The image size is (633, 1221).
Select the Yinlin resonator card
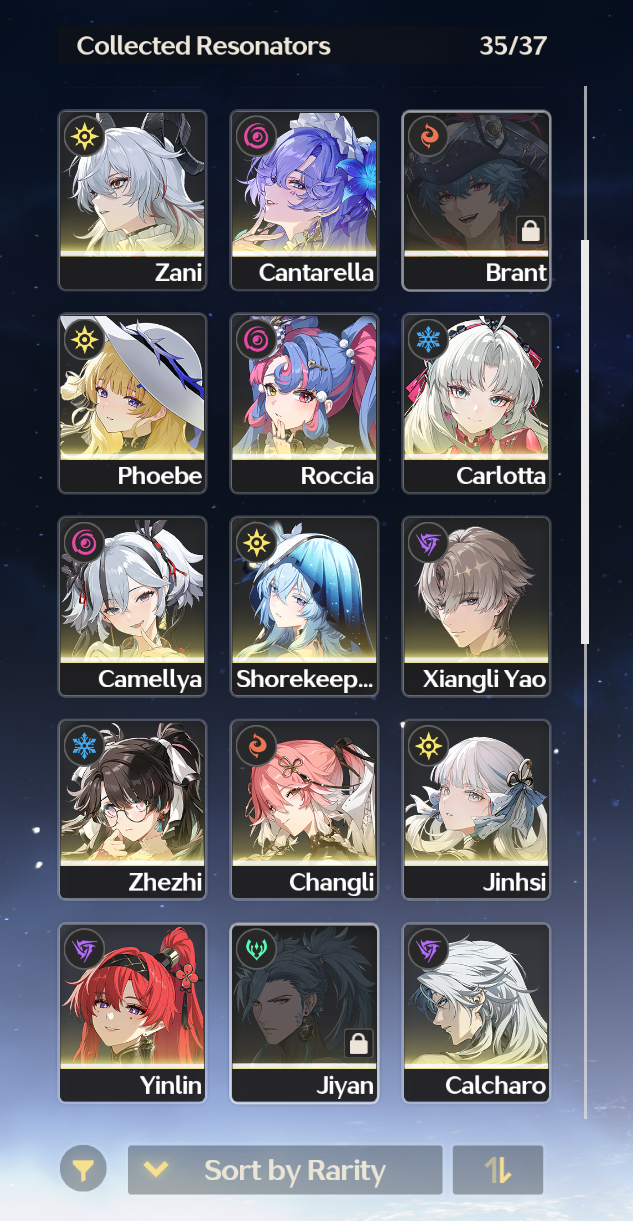point(132,1012)
